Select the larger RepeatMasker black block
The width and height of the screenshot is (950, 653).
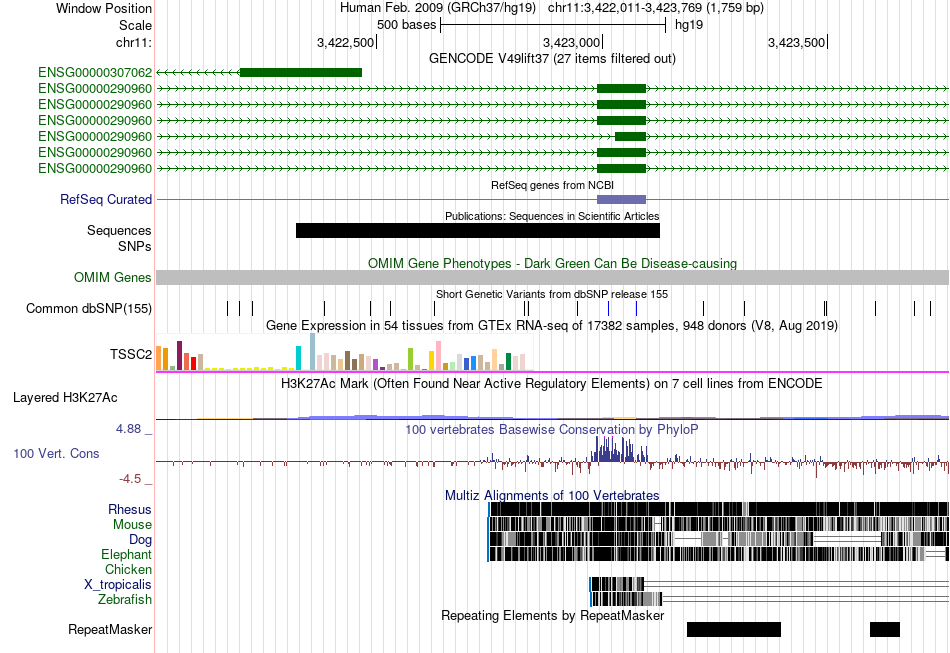point(734,629)
